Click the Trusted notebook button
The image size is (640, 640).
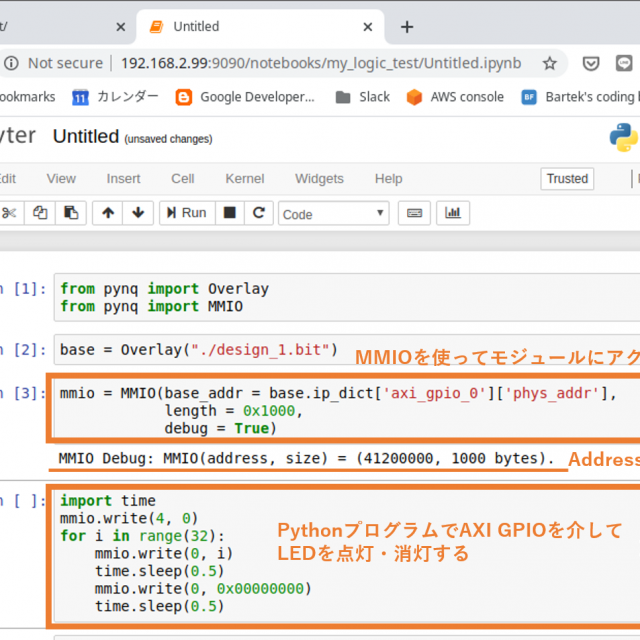pos(567,179)
